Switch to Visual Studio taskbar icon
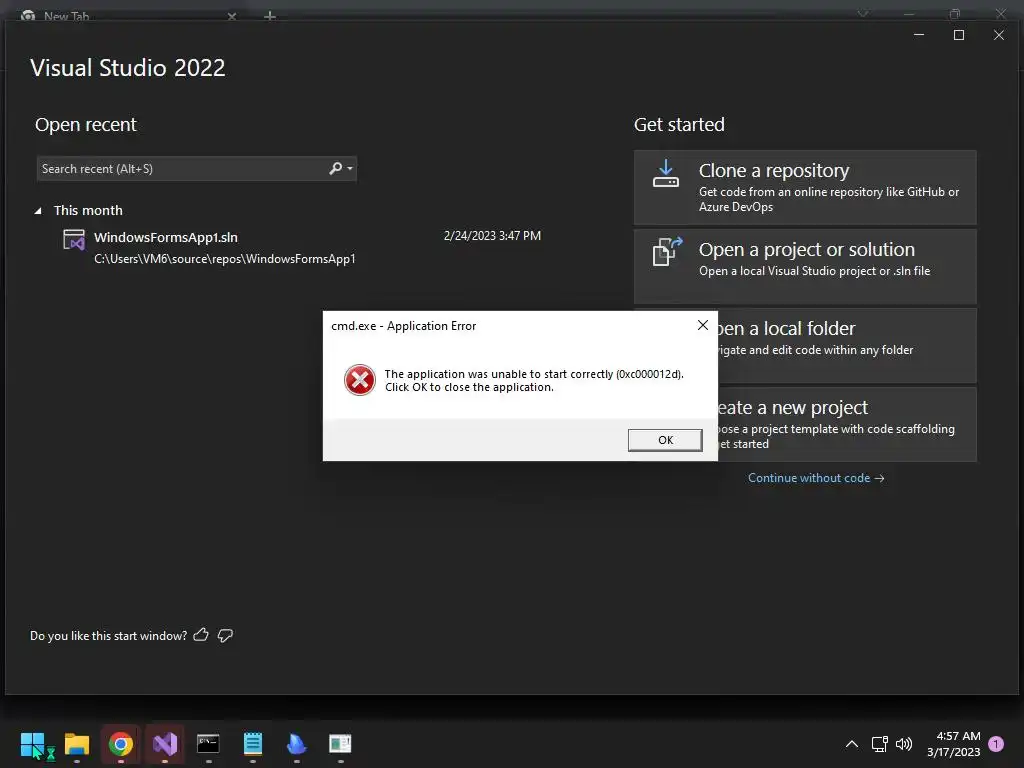The width and height of the screenshot is (1024, 768). 165,744
